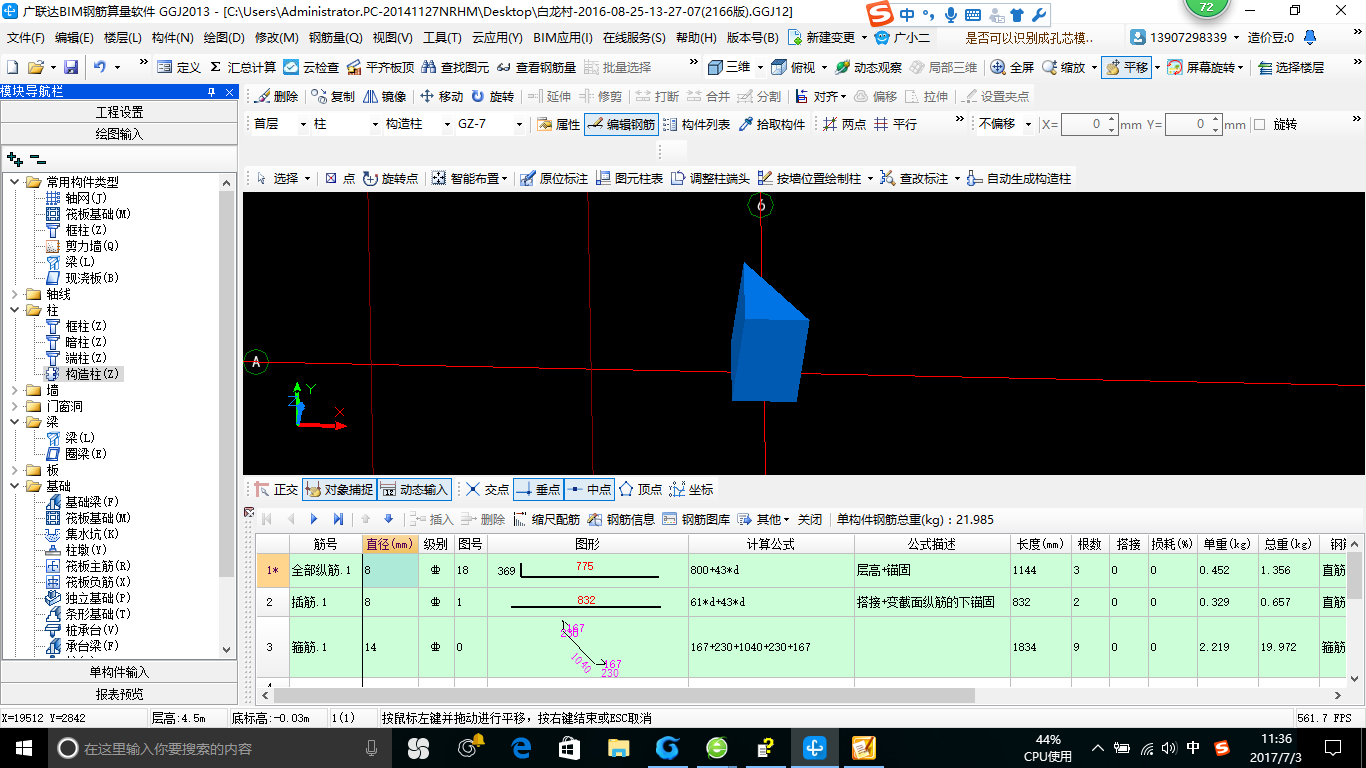The width and height of the screenshot is (1366, 768).
Task: Open 钢筋图库 rebar shape library
Action: click(x=696, y=519)
